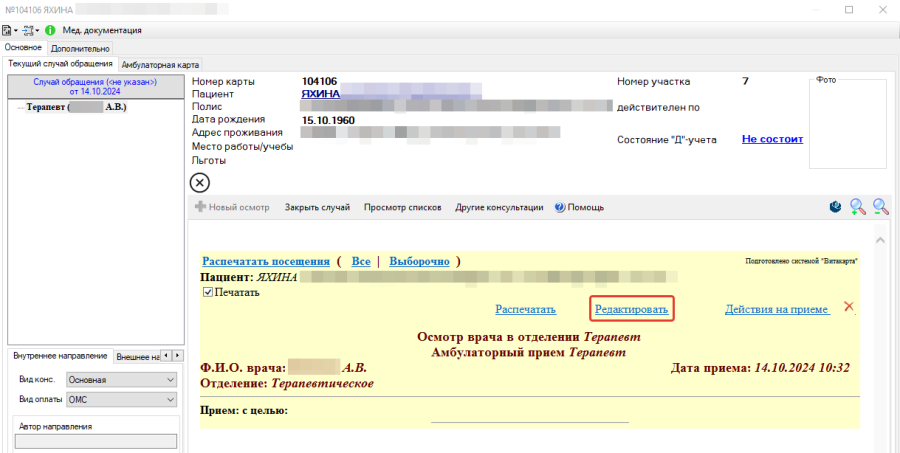900x453 pixels.
Task: Uncheck the Печатать checkbox
Action: (x=208, y=292)
